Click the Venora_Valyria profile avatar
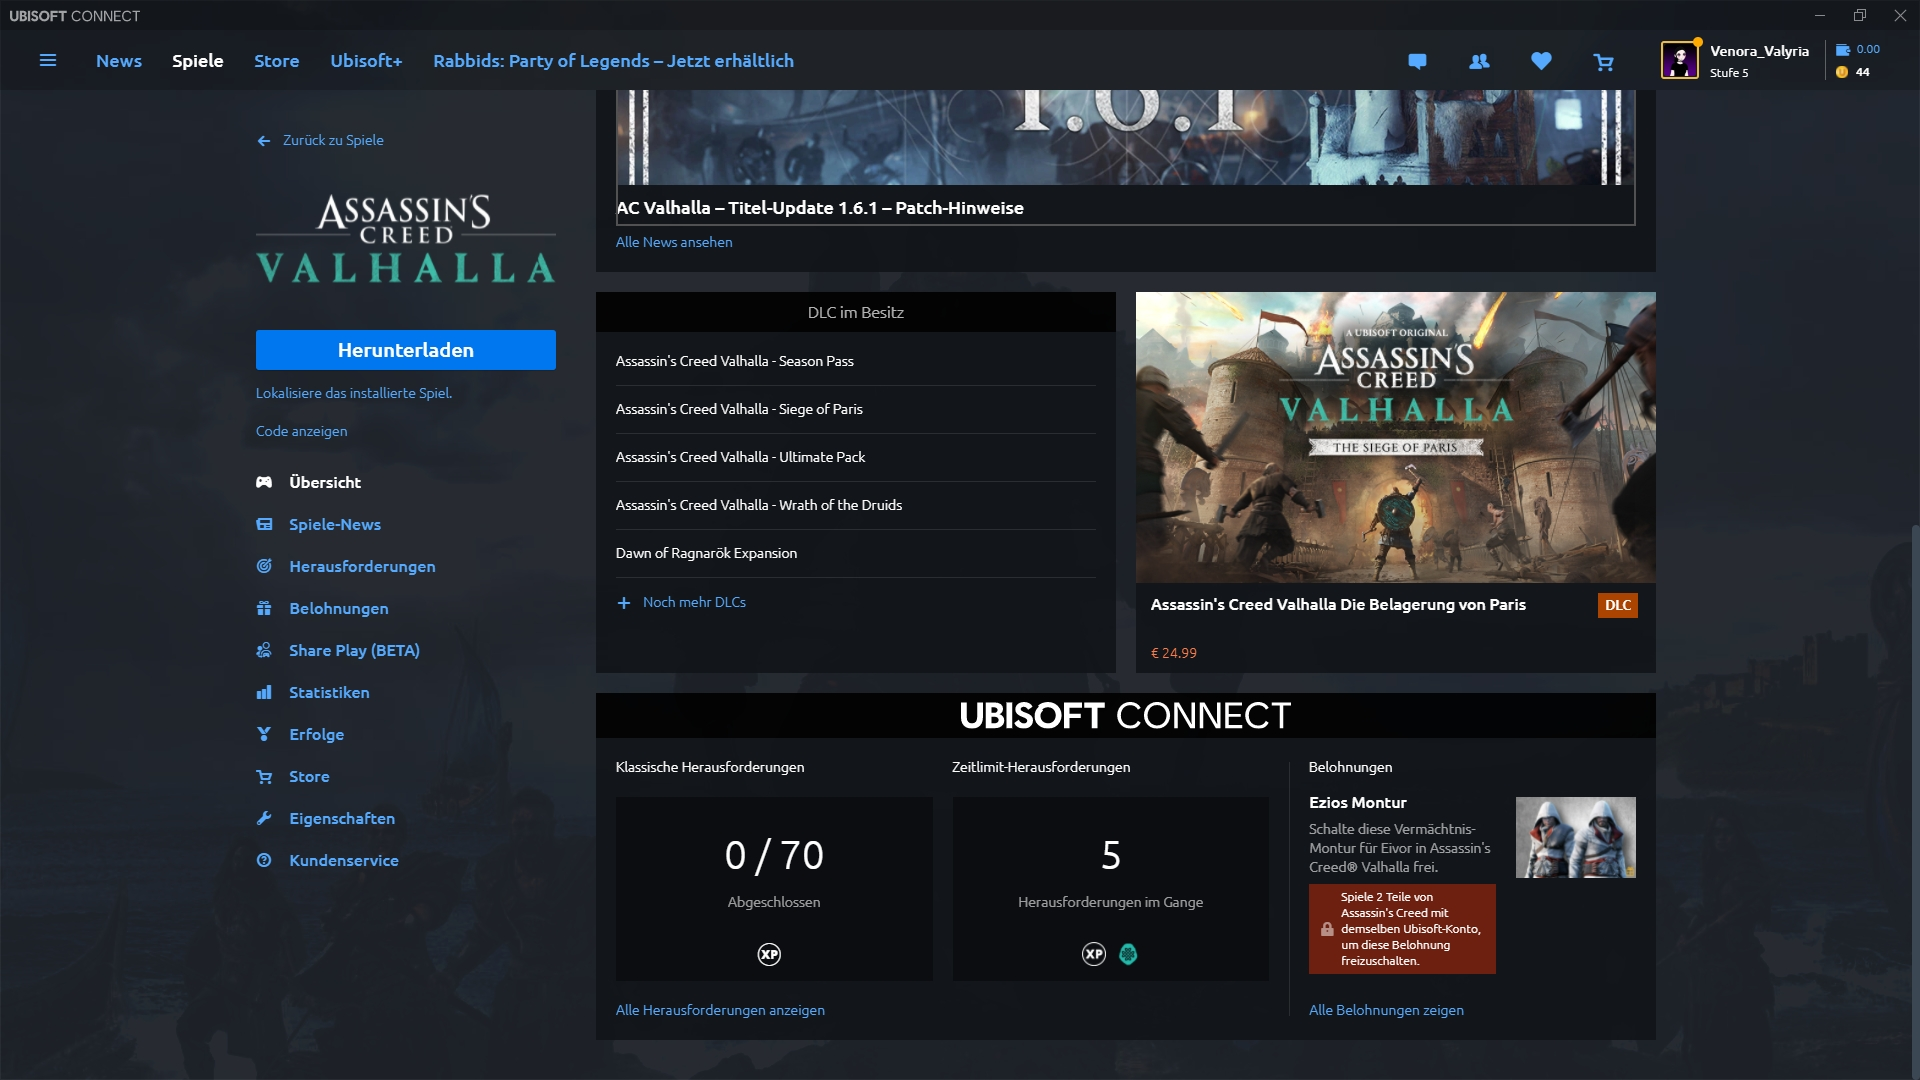The height and width of the screenshot is (1080, 1920). [x=1680, y=60]
